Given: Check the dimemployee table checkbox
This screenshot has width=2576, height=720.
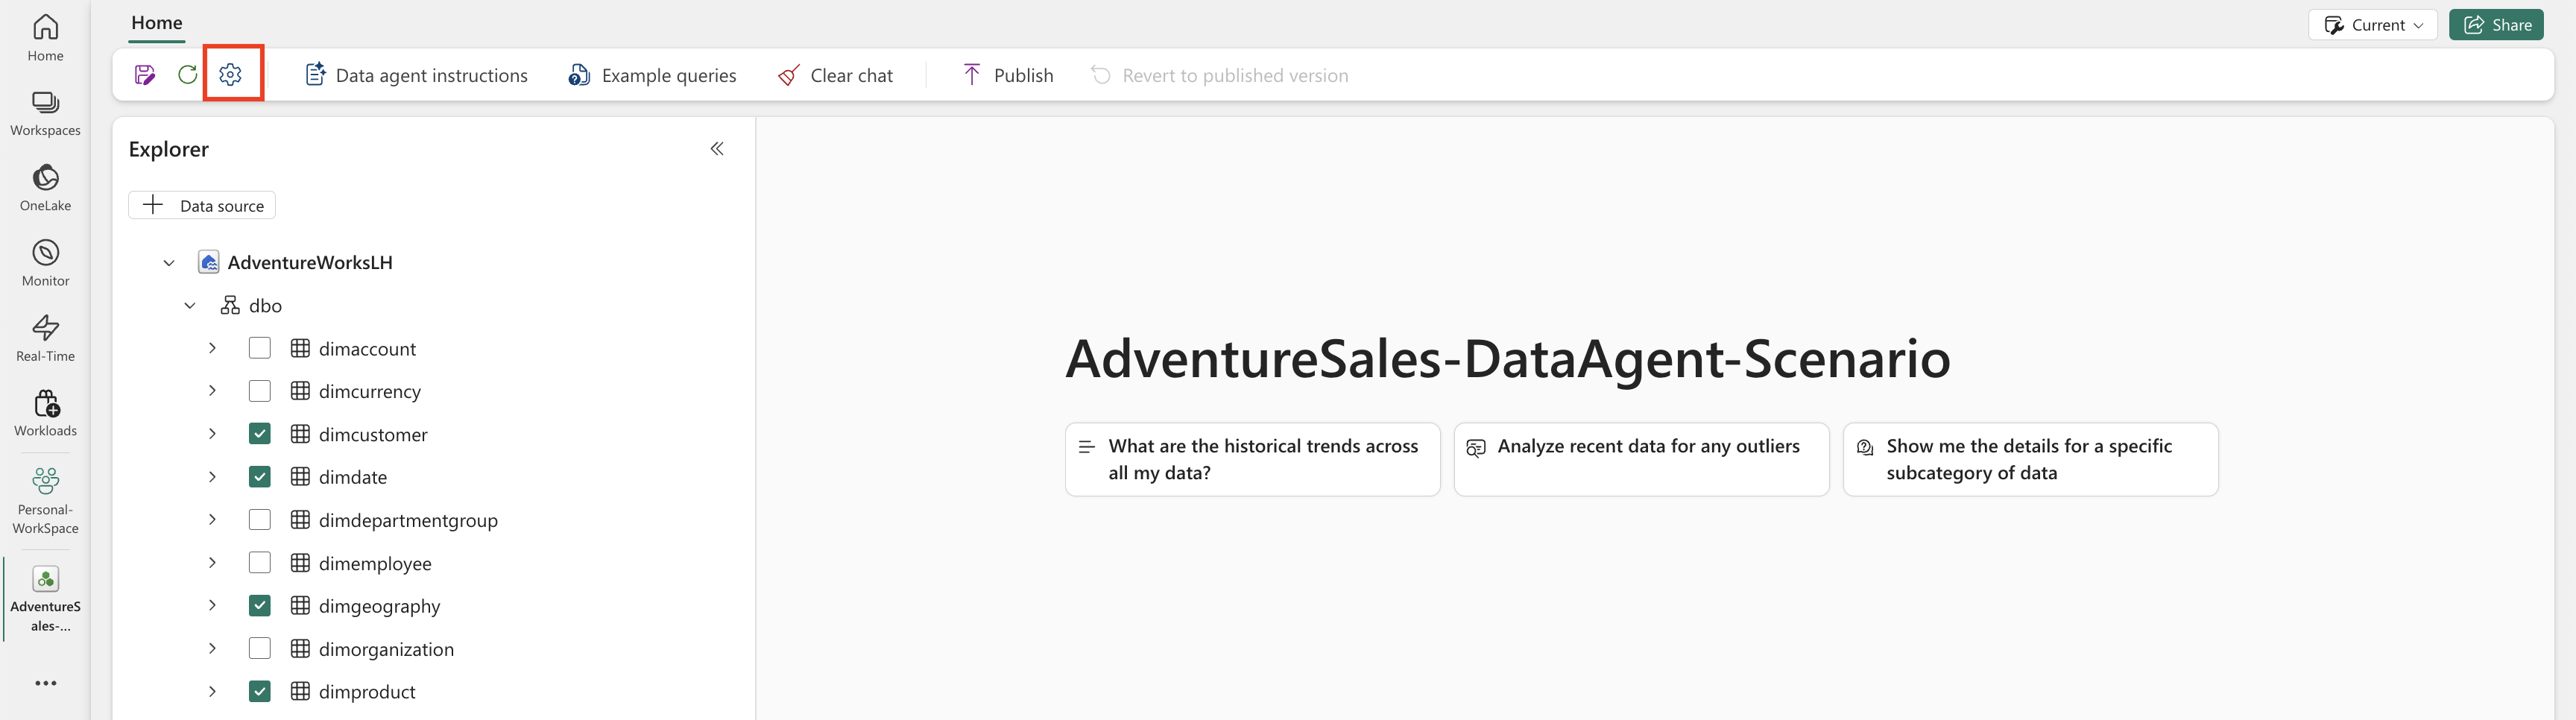Looking at the screenshot, I should click(260, 563).
